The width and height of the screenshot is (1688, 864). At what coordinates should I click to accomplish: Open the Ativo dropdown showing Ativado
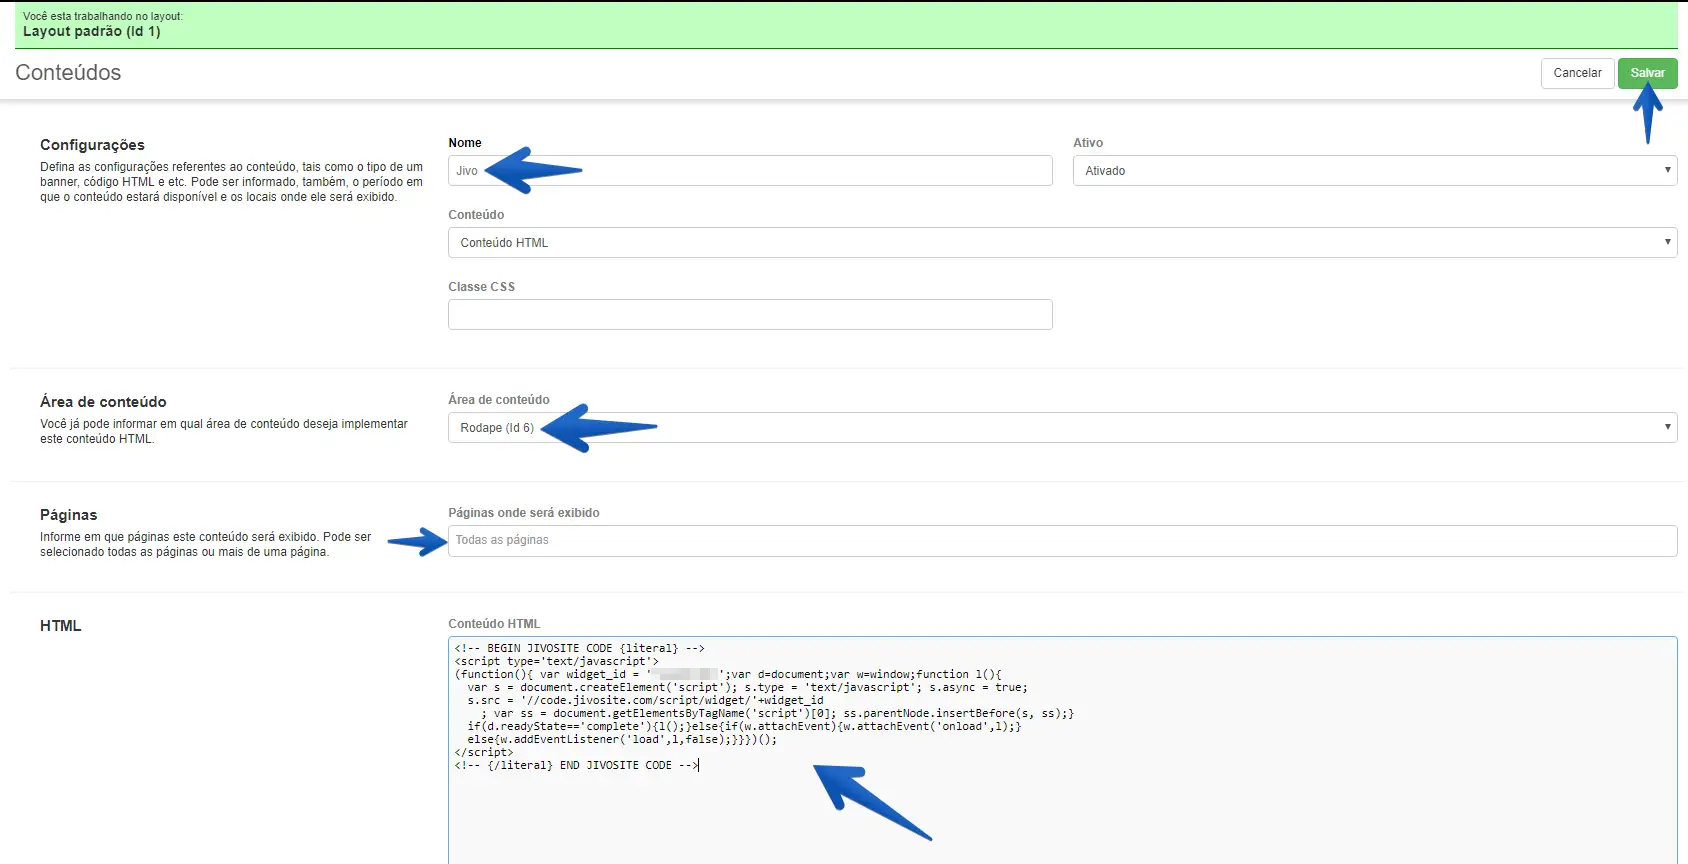tap(1374, 171)
